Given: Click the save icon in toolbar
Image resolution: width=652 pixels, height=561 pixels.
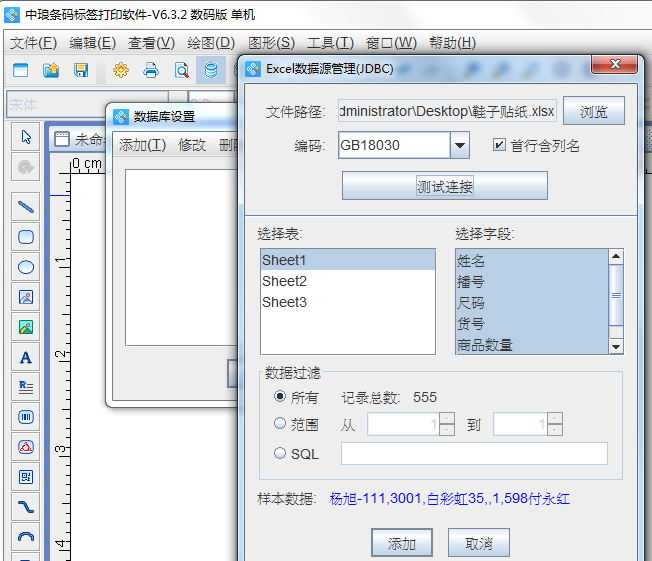Looking at the screenshot, I should [x=81, y=70].
